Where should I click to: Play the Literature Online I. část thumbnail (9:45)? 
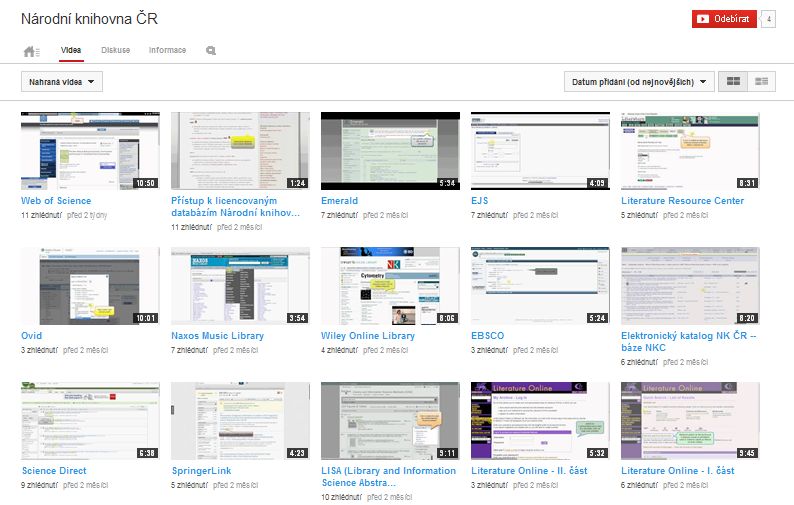[x=690, y=421]
